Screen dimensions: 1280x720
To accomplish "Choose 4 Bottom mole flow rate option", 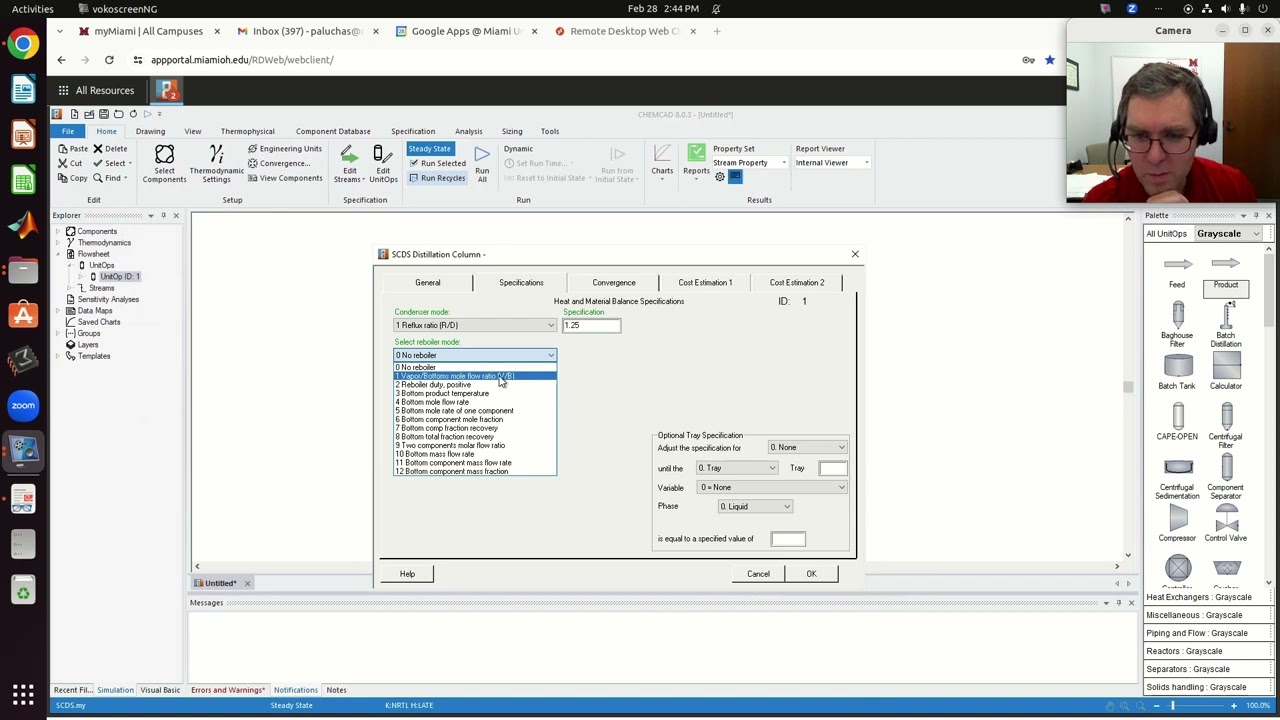I will pos(475,402).
